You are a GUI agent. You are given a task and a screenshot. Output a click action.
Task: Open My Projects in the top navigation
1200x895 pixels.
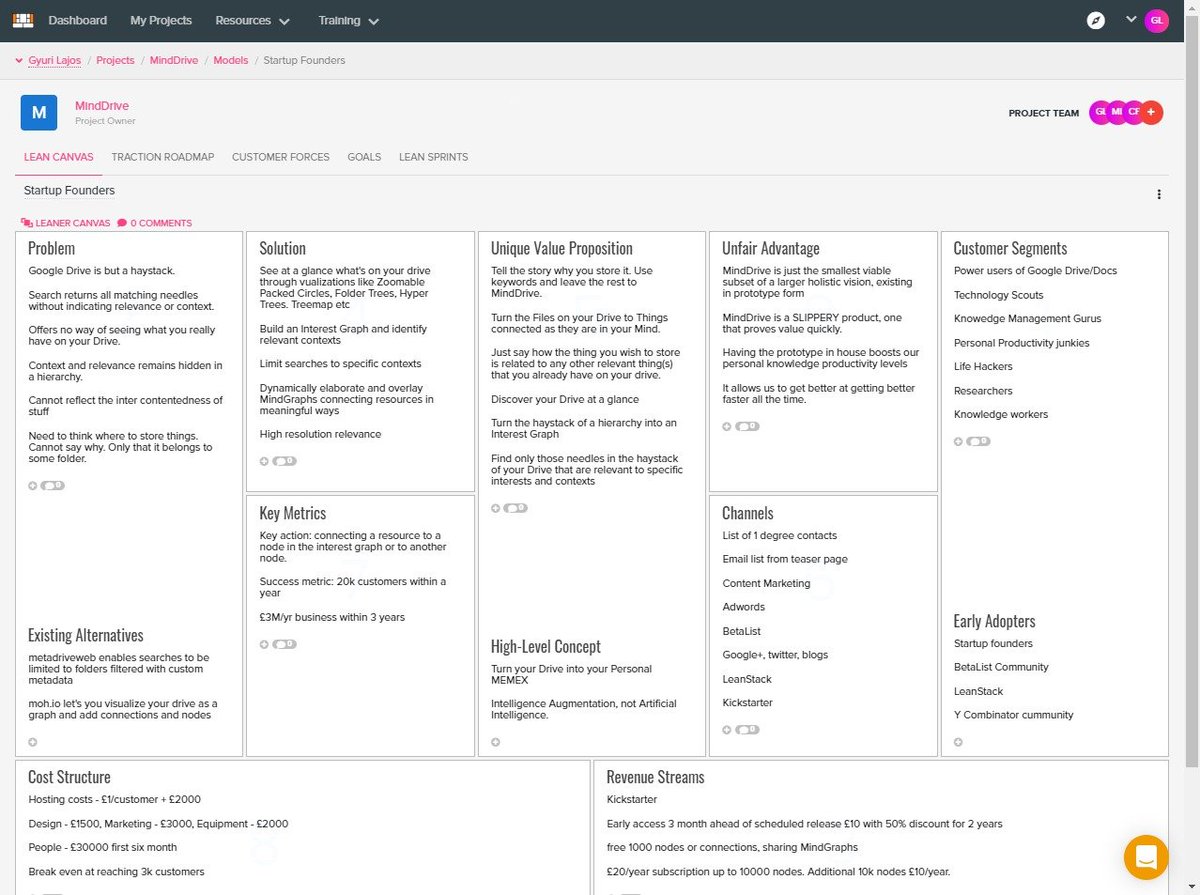161,20
